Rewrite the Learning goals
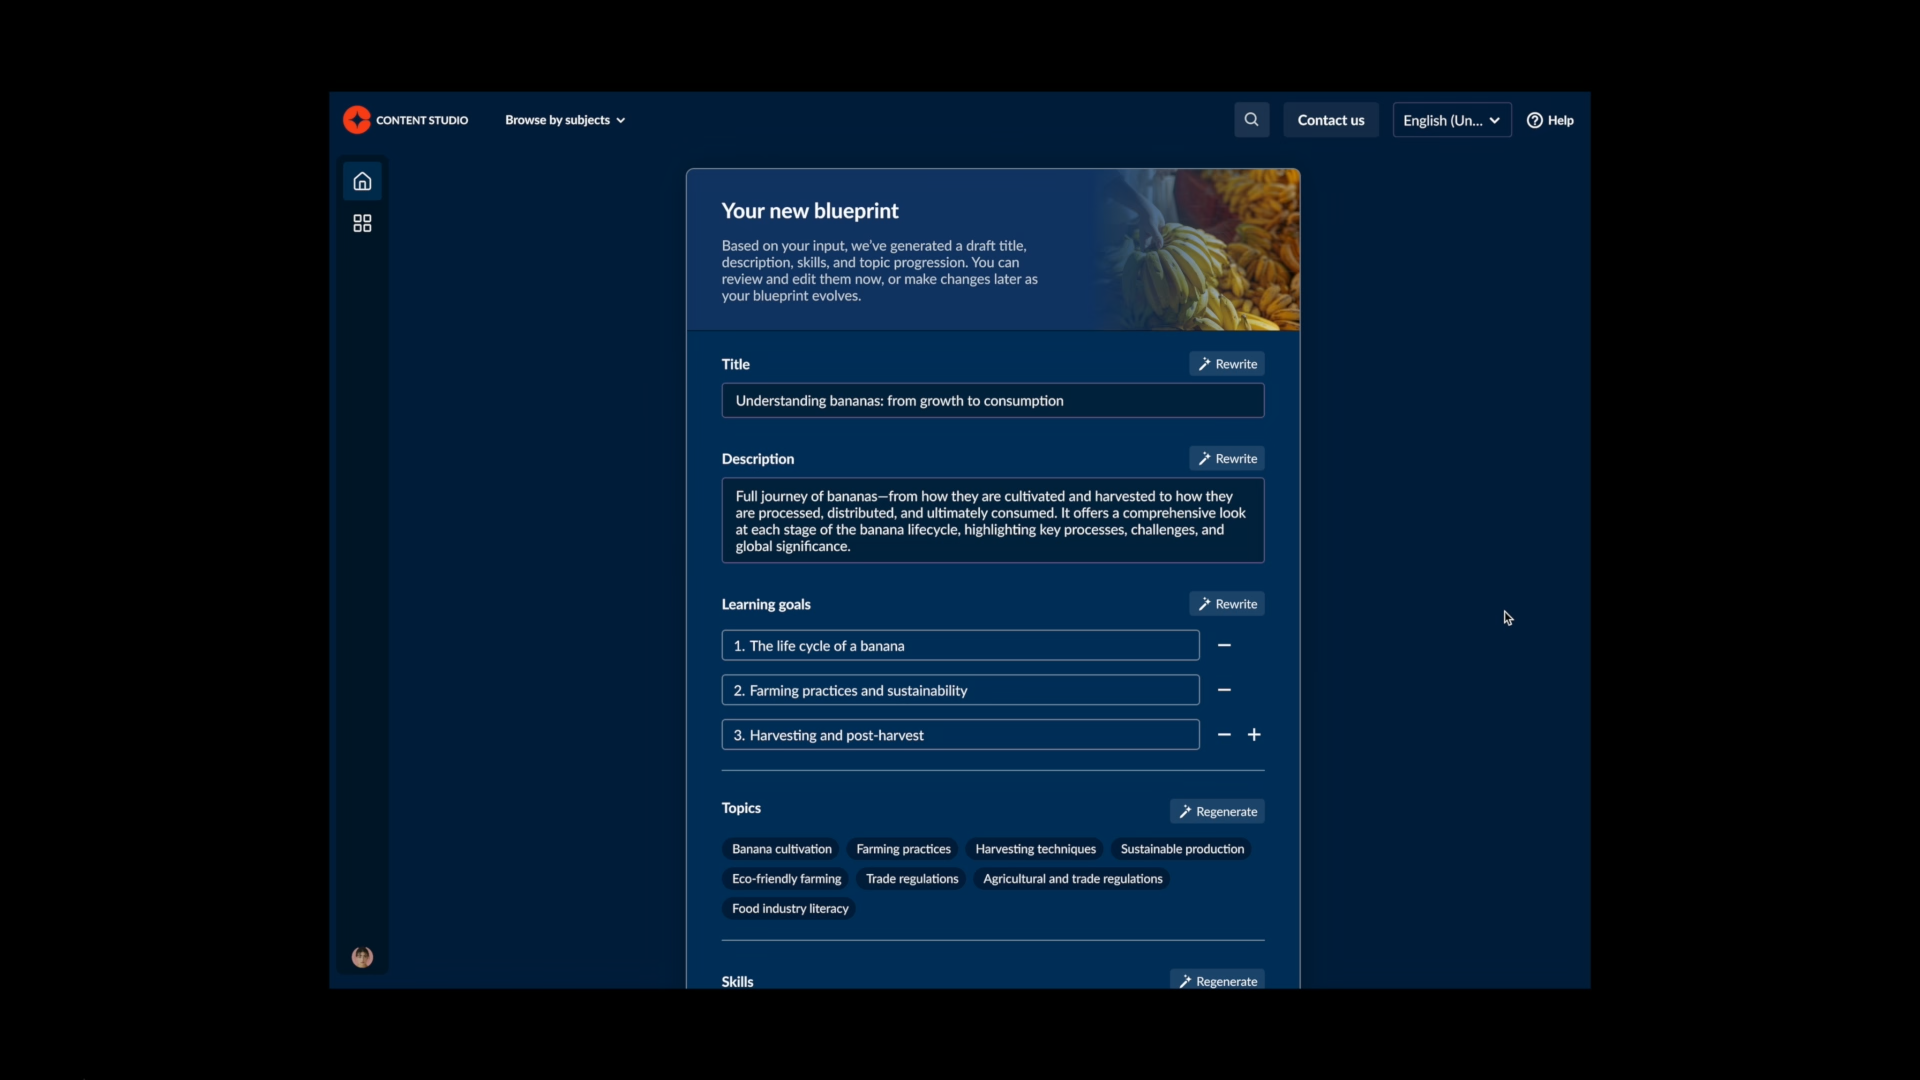Screen dimensions: 1920x1080 pos(1227,604)
